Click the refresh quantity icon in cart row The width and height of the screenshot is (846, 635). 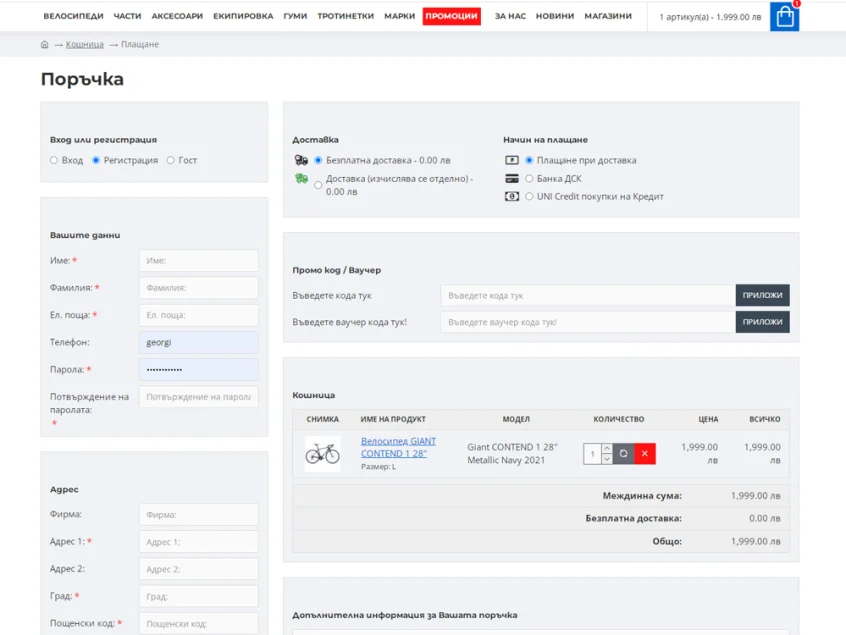tap(623, 454)
